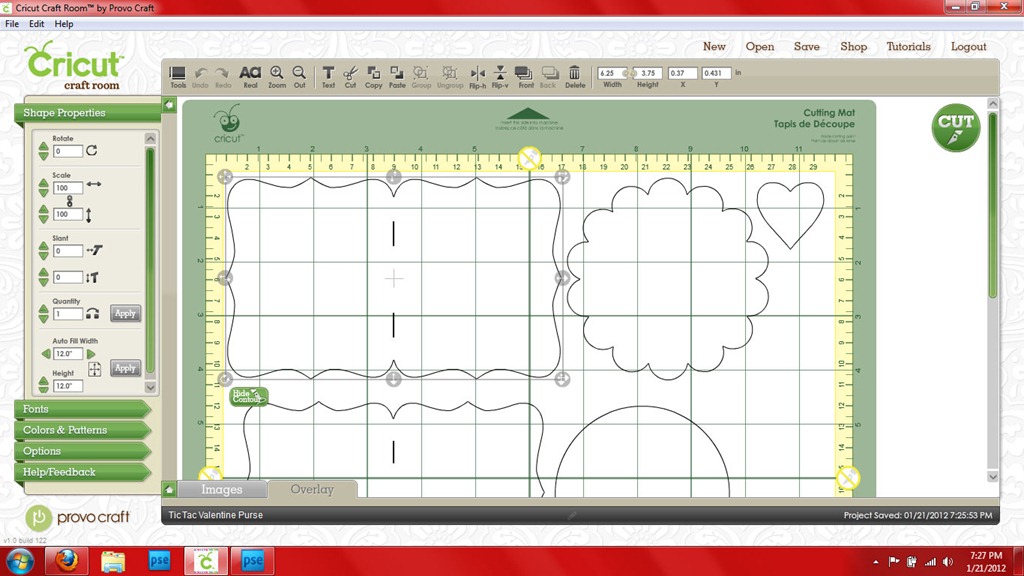This screenshot has width=1024, height=576.
Task: Click the Logout link
Action: 968,46
